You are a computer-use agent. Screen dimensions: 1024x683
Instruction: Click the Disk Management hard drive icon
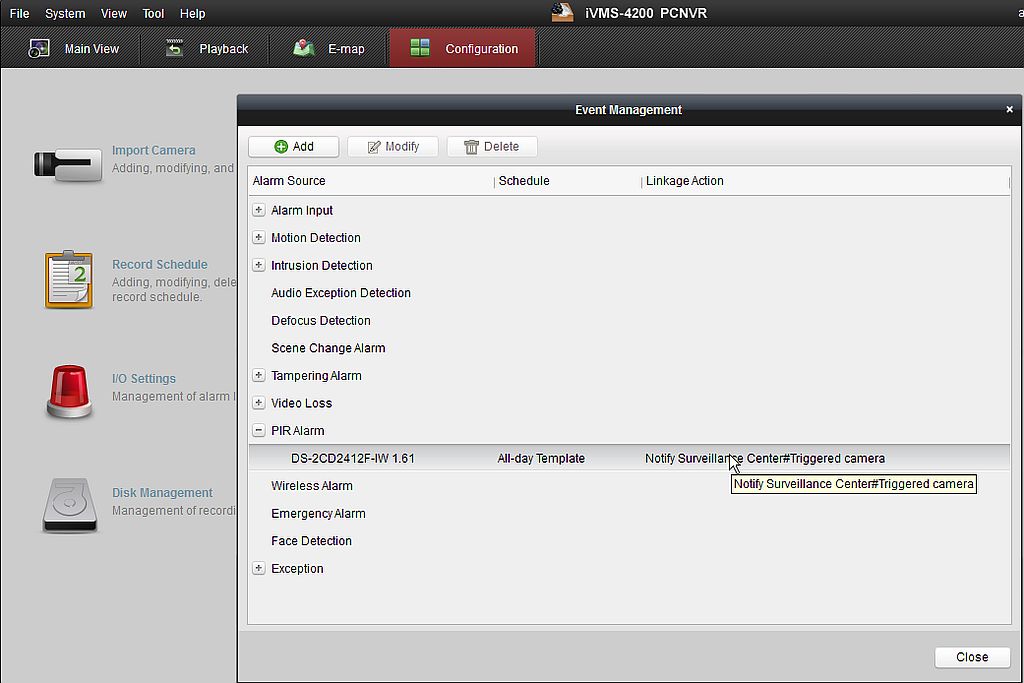(x=70, y=505)
